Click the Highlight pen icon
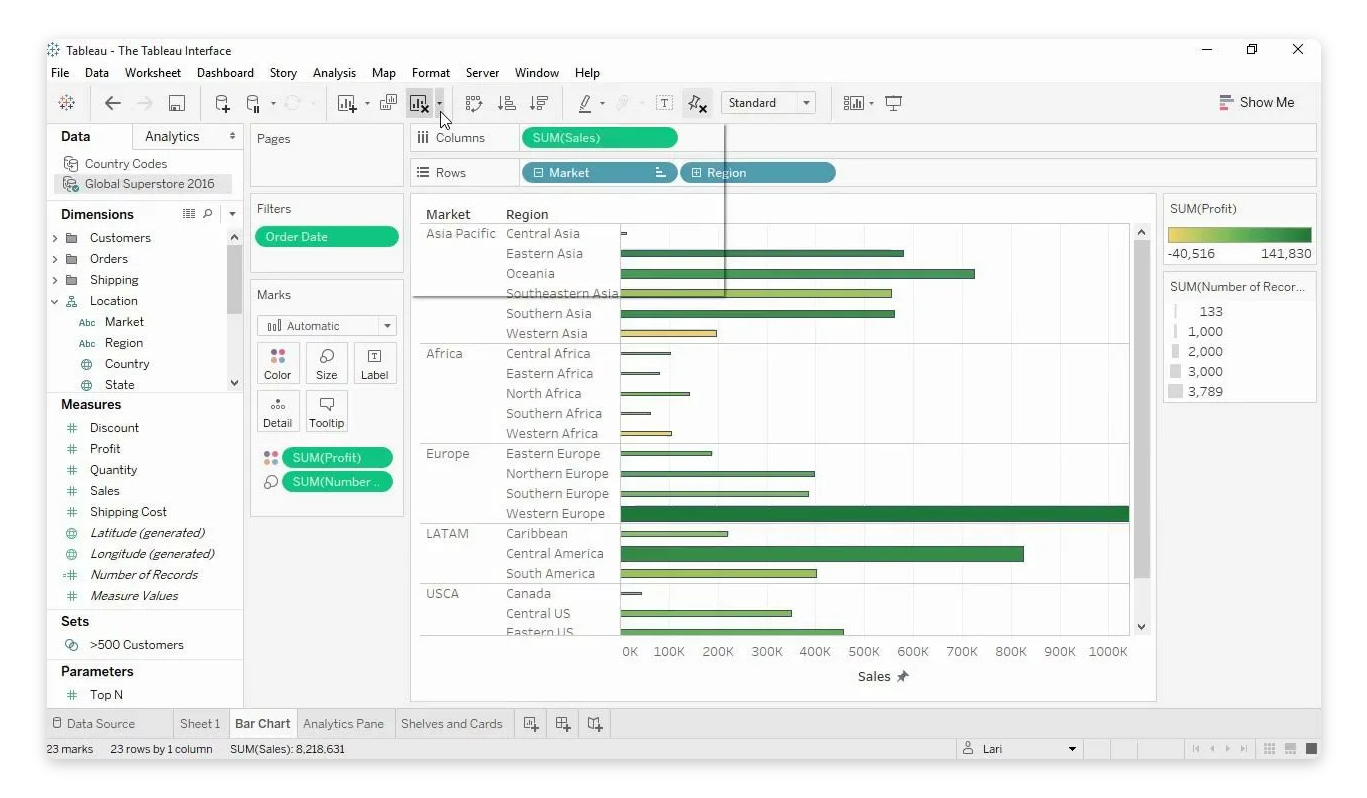 point(585,103)
